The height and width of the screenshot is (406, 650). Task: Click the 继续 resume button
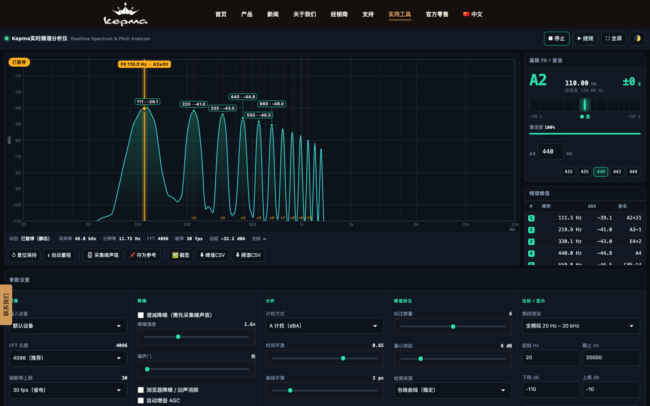(585, 39)
